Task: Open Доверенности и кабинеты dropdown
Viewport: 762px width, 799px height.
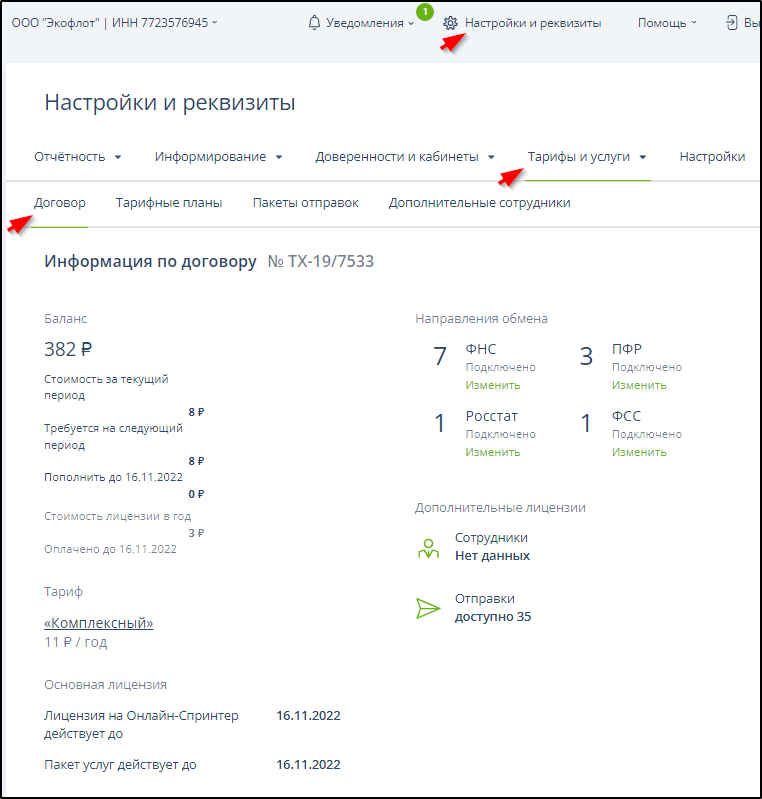Action: click(x=405, y=157)
